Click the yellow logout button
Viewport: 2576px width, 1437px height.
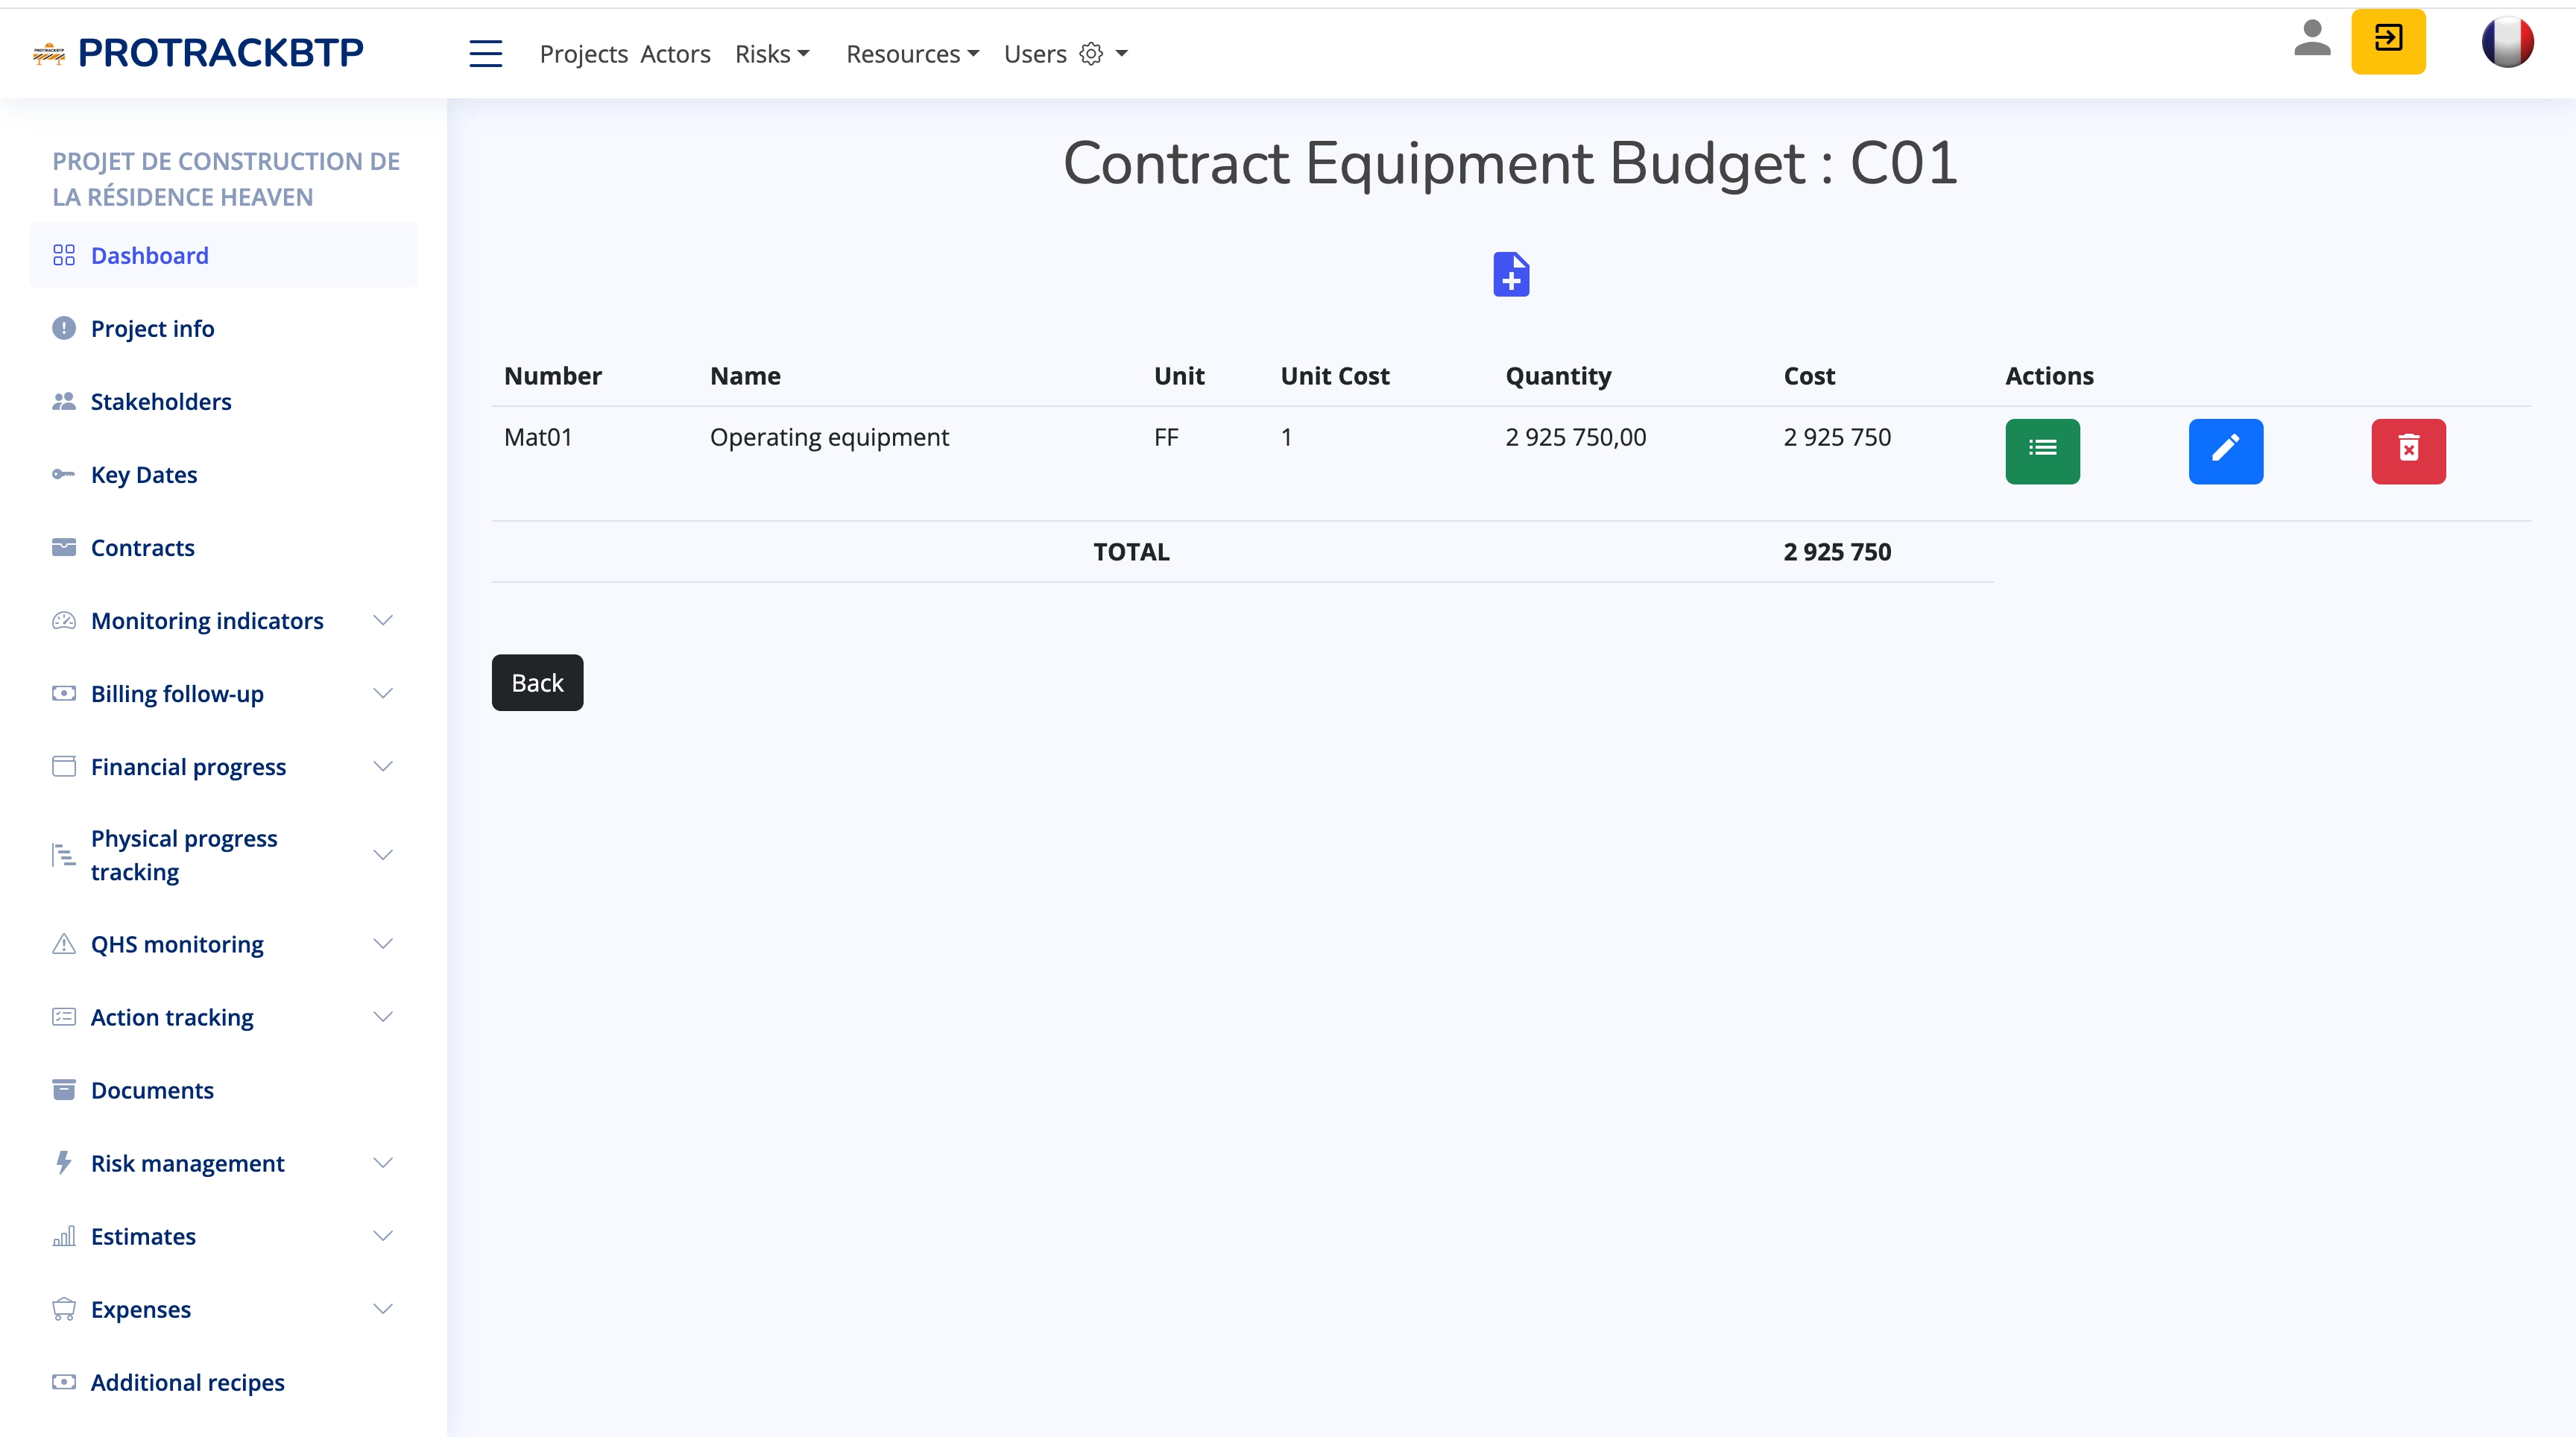point(2388,41)
